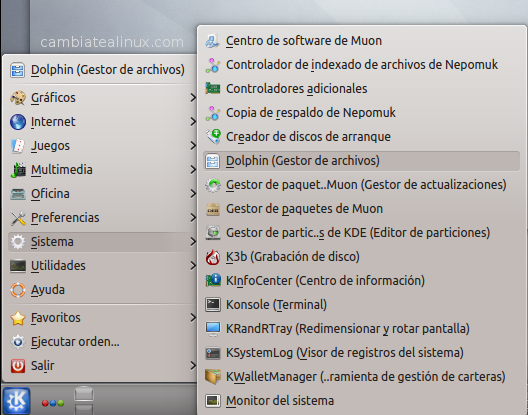Open Gestor de paquetes de Muon

coord(361,209)
